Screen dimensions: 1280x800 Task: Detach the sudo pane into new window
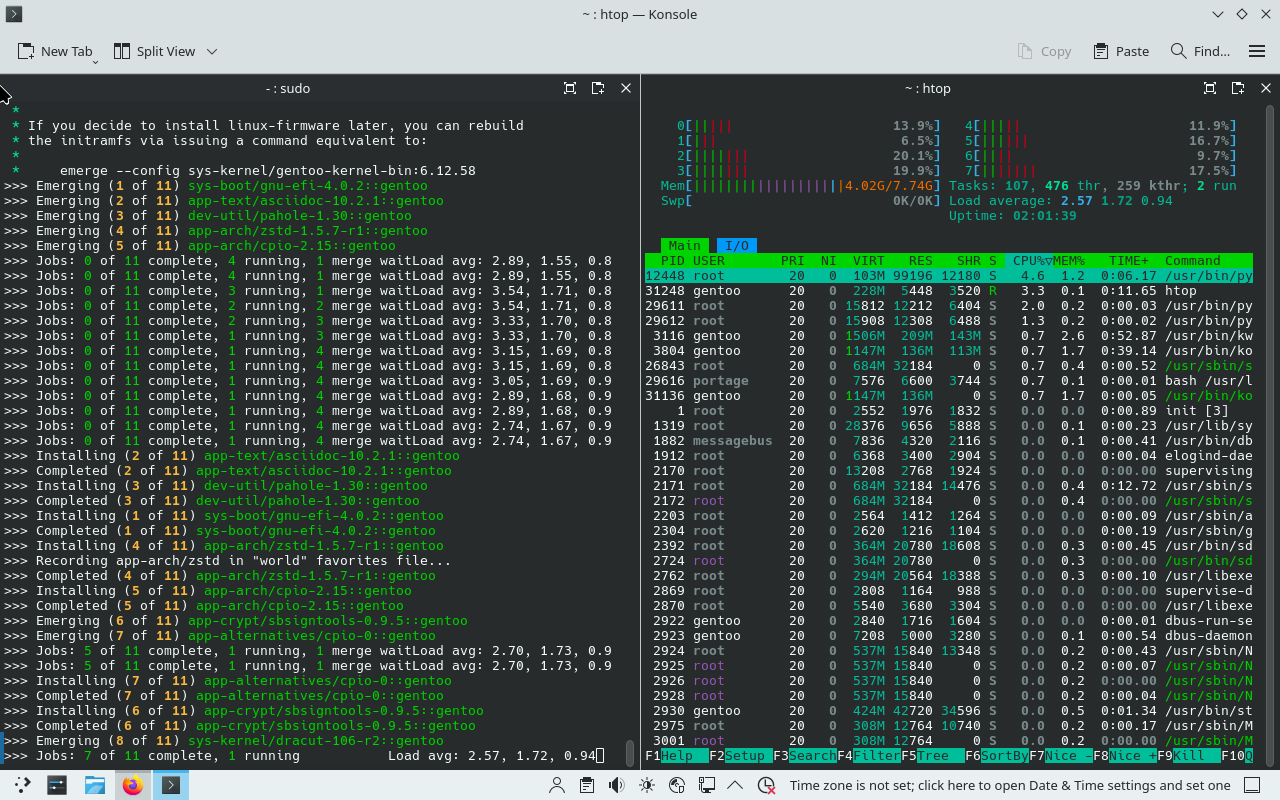click(x=598, y=88)
